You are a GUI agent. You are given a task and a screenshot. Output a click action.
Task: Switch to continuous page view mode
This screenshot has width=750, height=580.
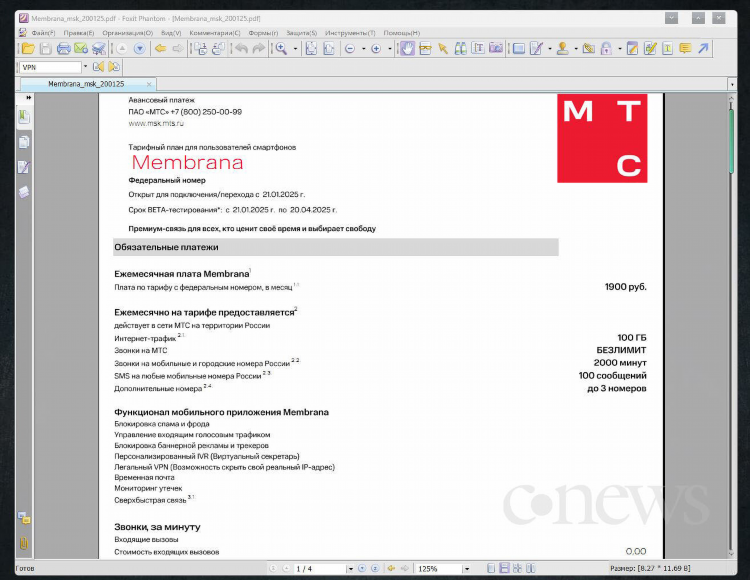(504, 568)
